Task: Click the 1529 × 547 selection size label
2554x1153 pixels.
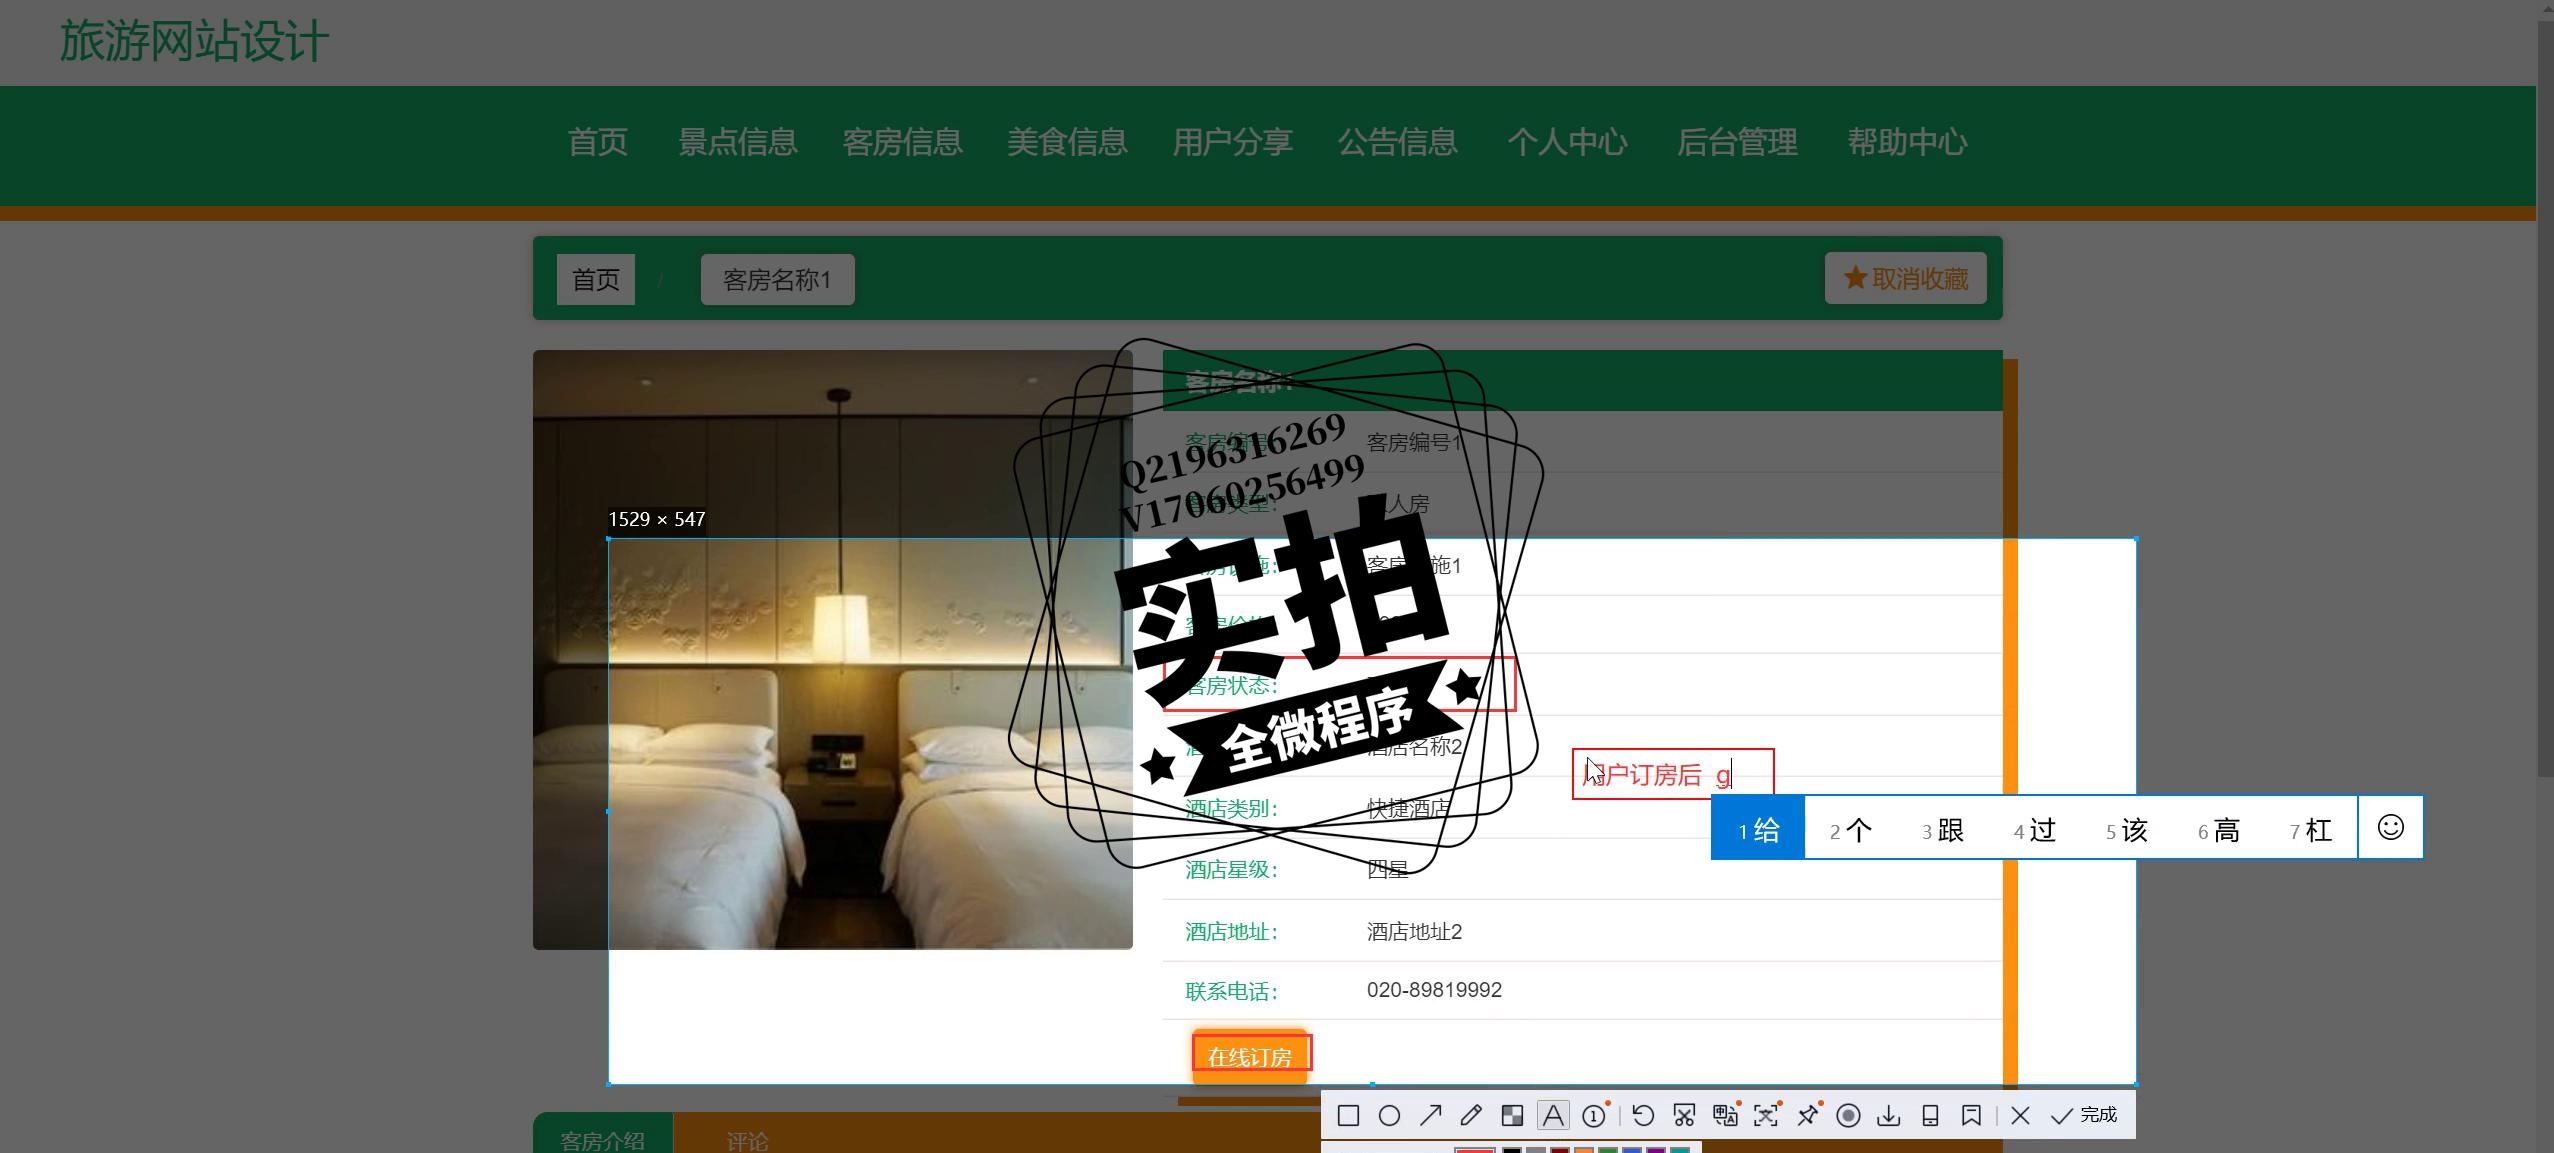Action: tap(657, 519)
